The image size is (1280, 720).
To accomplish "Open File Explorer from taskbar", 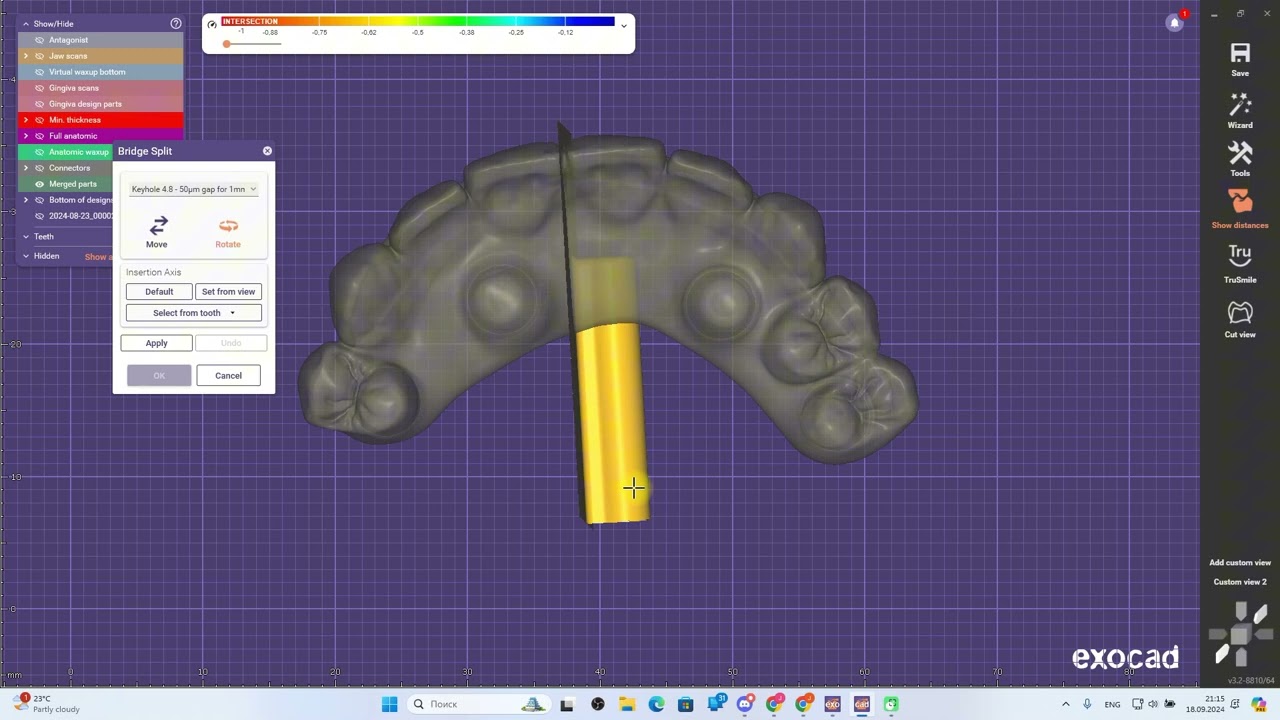I will point(627,704).
